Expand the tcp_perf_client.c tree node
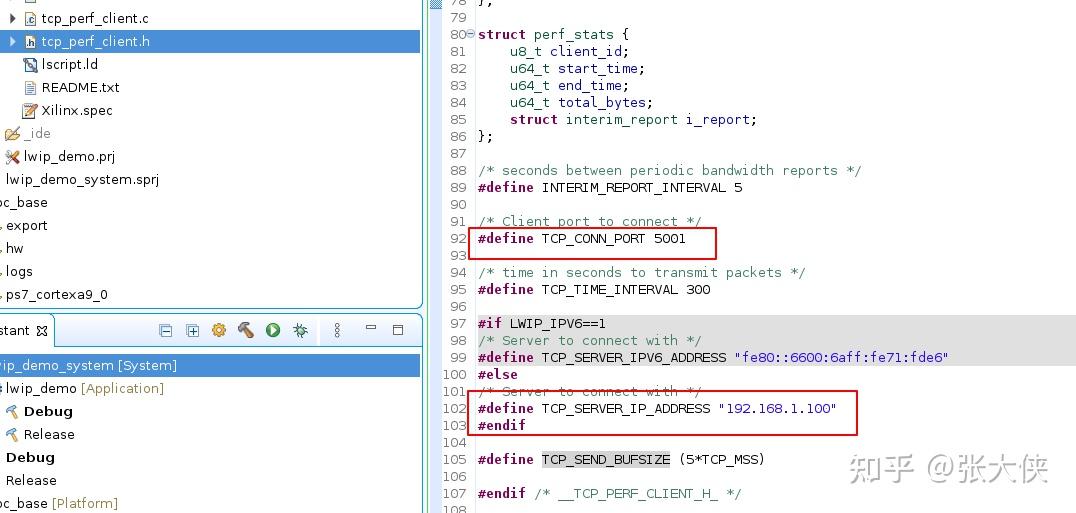1076x513 pixels. click(12, 19)
